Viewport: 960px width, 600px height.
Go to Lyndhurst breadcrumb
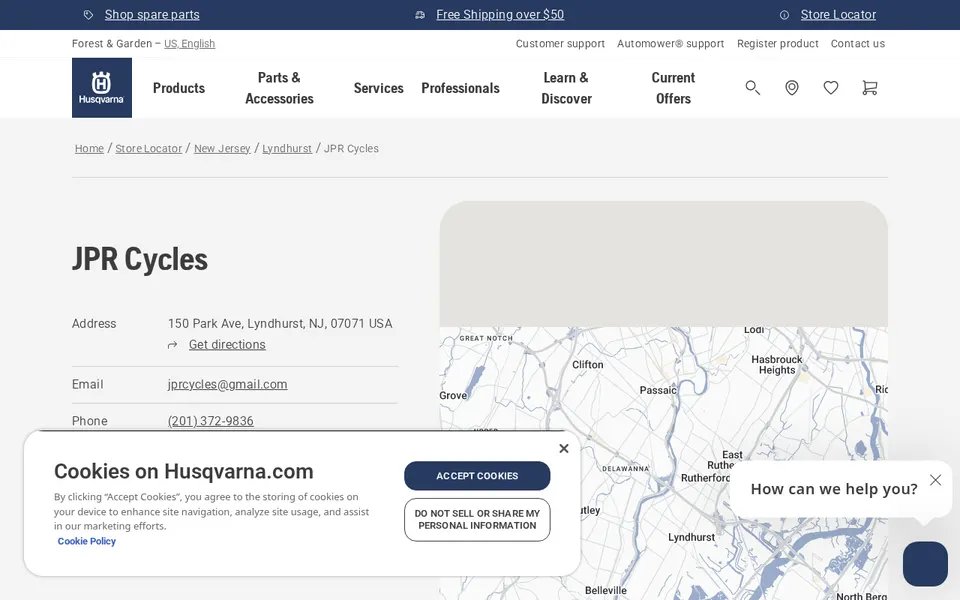(x=287, y=149)
